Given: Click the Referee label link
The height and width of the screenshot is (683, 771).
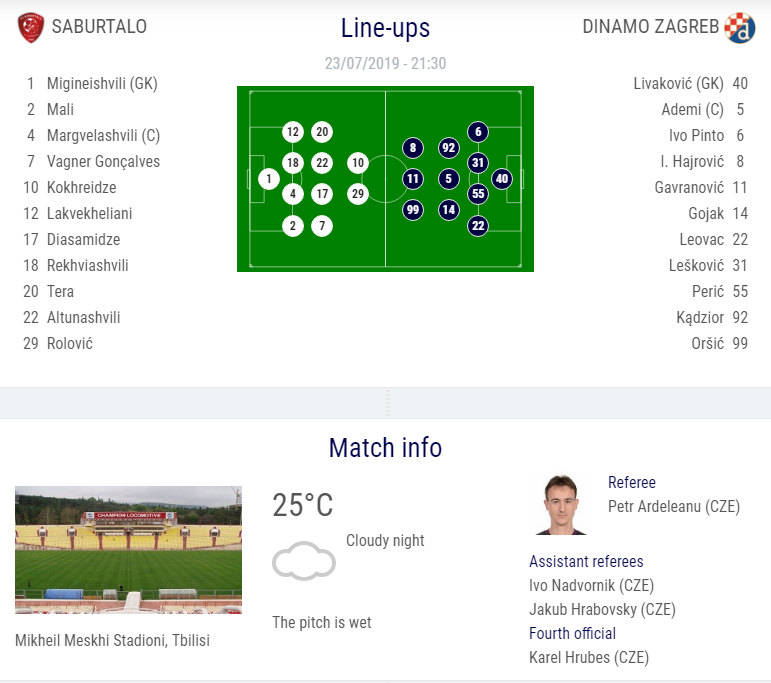Looking at the screenshot, I should 632,482.
